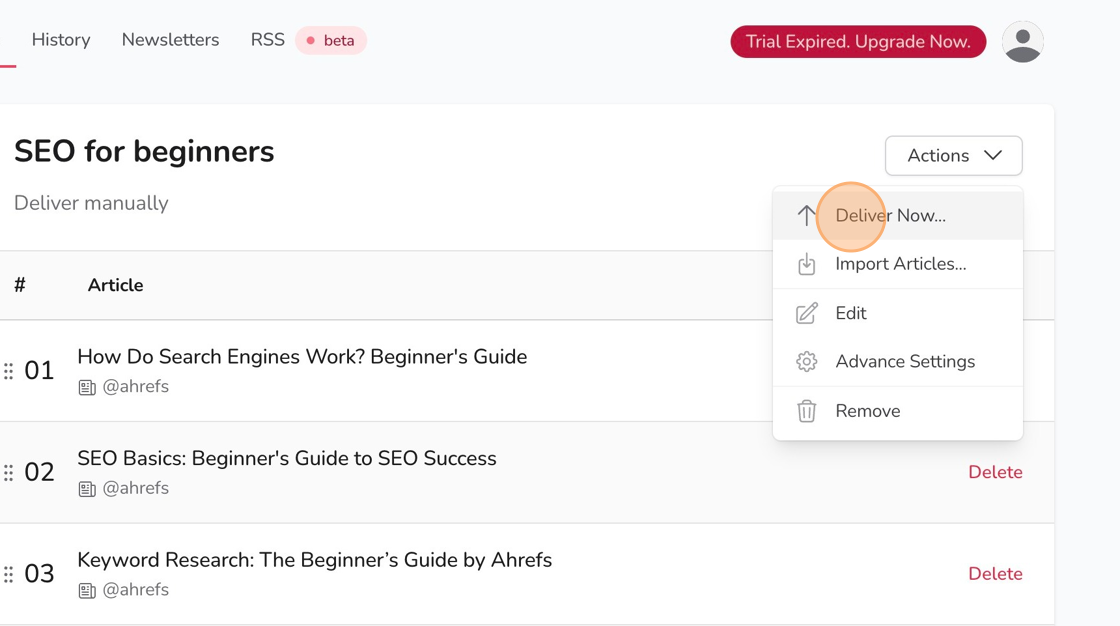The image size is (1120, 626).
Task: Click the newspaper icon under SEO Basics article
Action: [87, 489]
